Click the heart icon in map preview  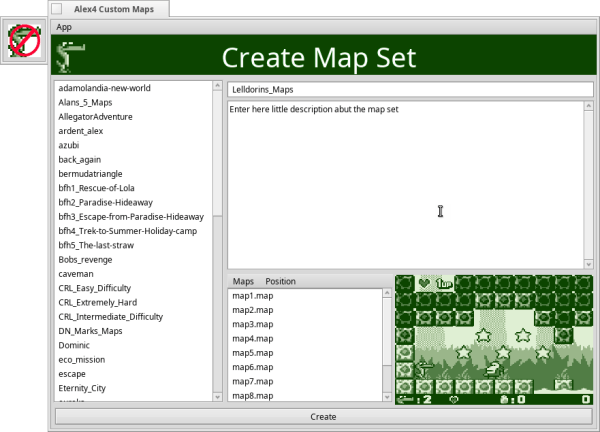click(x=423, y=283)
